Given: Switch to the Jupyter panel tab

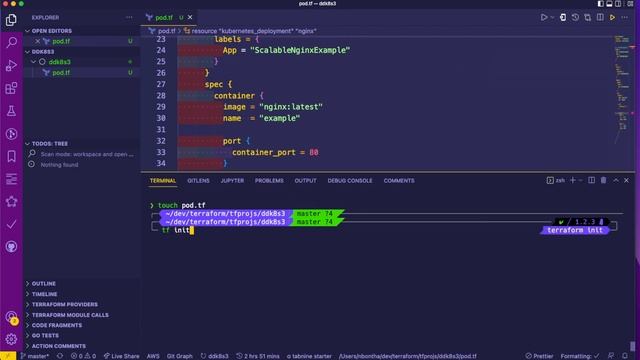Looking at the screenshot, I should (x=232, y=181).
